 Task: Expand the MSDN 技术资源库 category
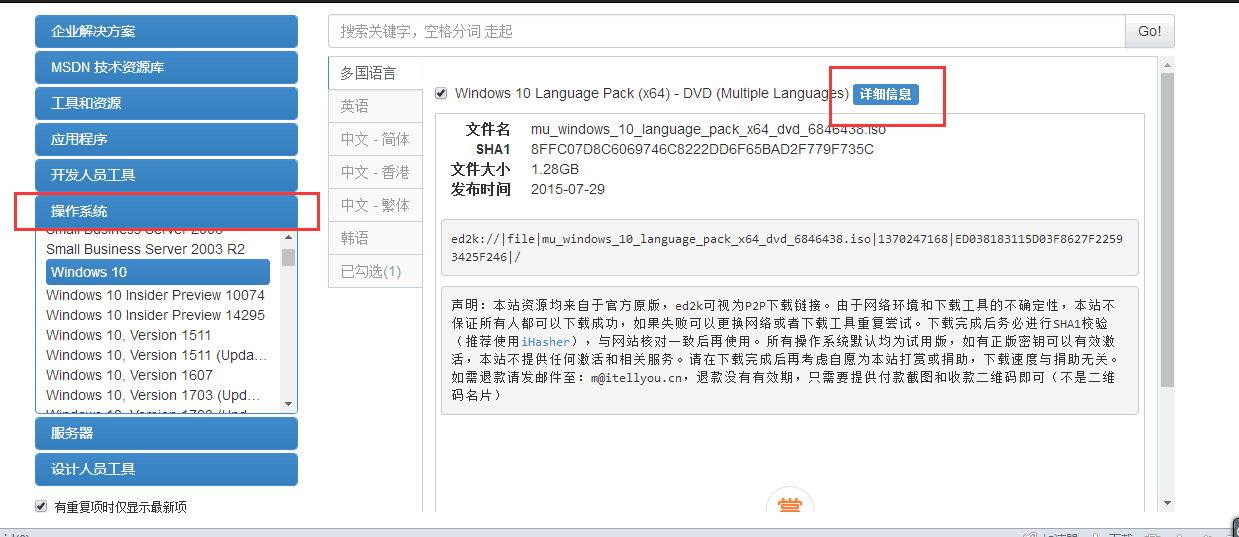coord(166,67)
